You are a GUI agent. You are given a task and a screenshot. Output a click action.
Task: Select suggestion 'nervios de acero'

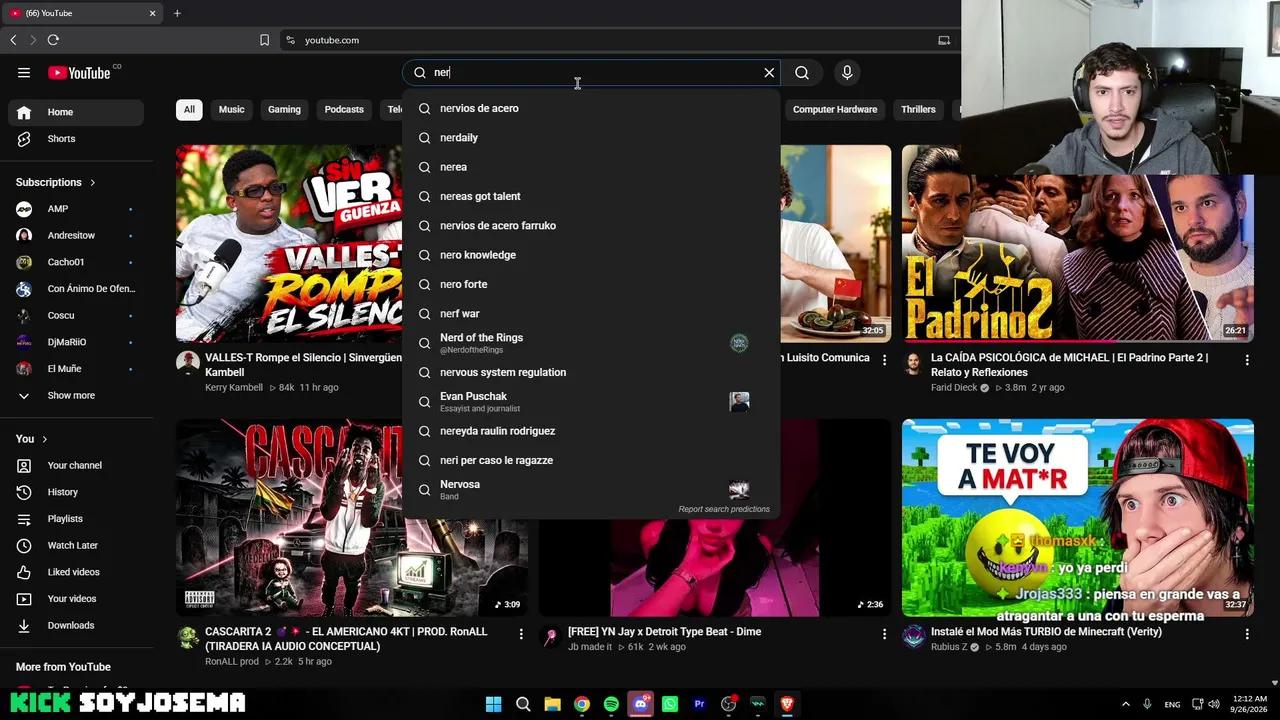tap(591, 108)
